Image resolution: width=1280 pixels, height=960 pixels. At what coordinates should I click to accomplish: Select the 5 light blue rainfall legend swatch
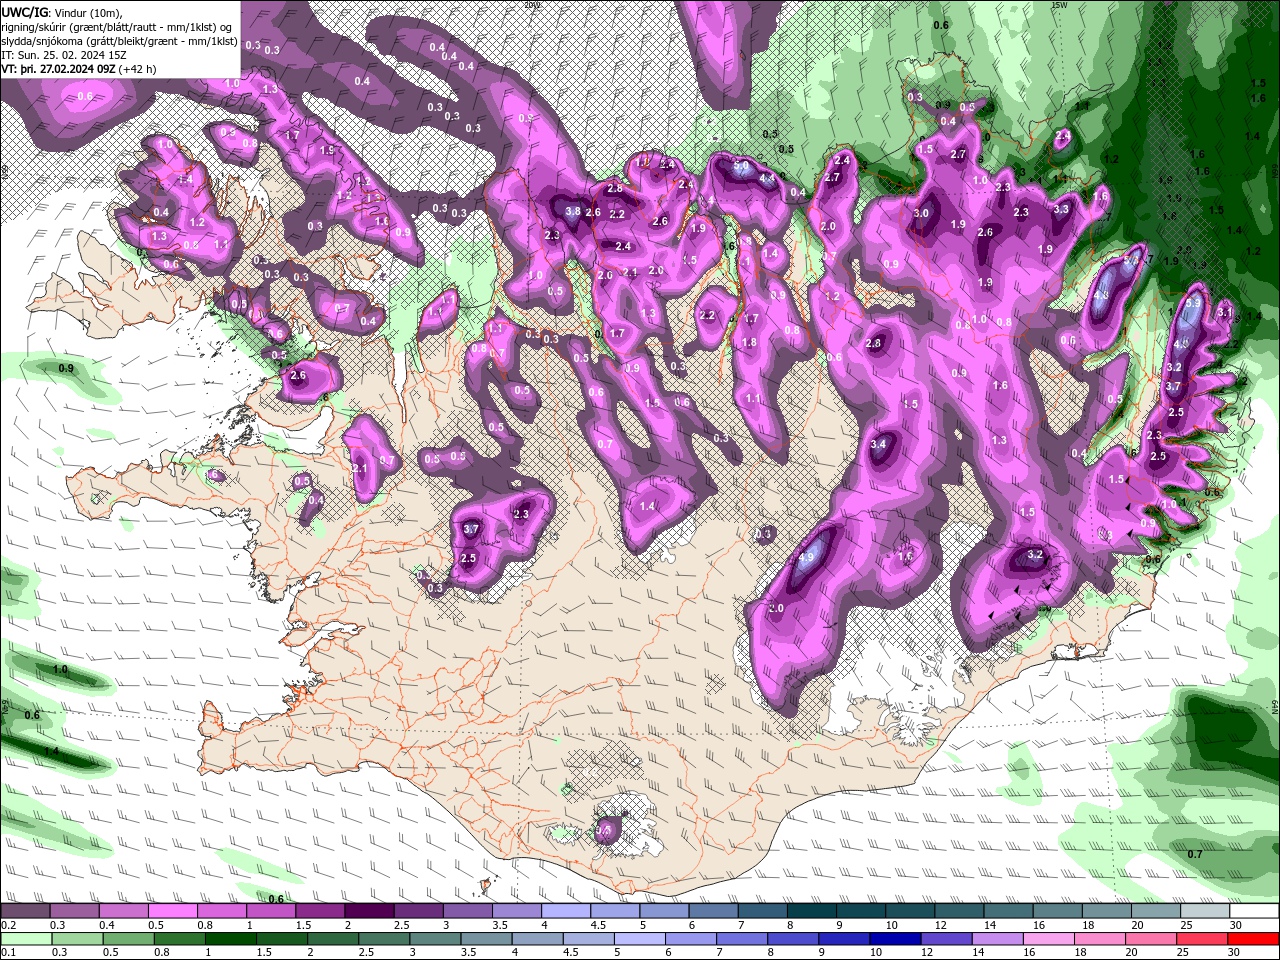[640, 939]
